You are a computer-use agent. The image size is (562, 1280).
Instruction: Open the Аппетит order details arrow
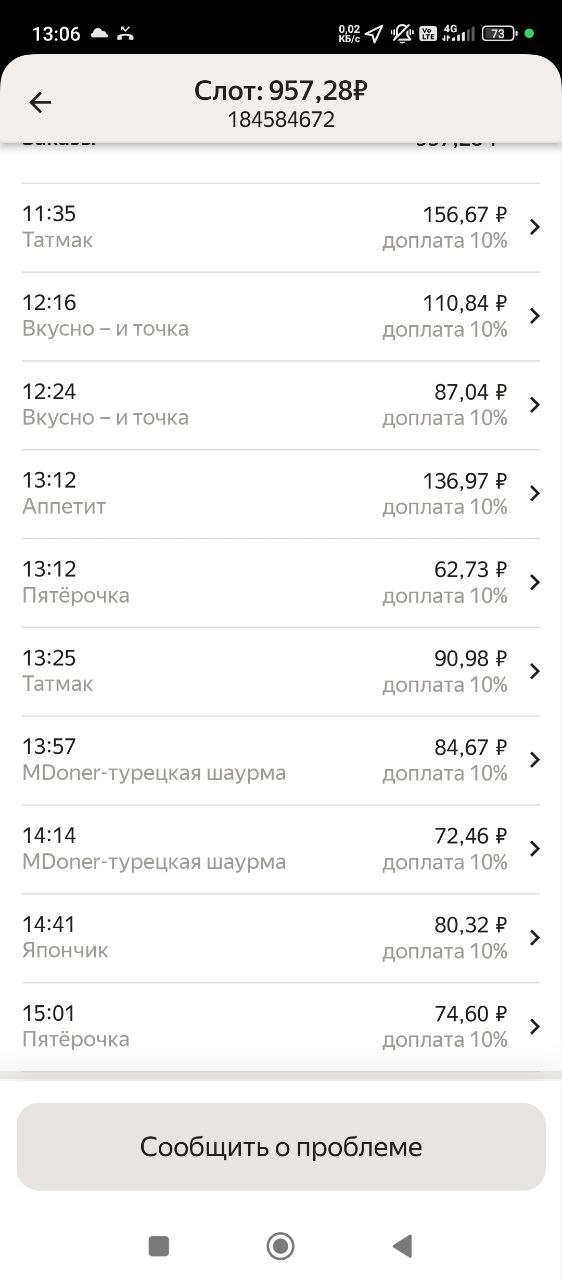coord(535,493)
